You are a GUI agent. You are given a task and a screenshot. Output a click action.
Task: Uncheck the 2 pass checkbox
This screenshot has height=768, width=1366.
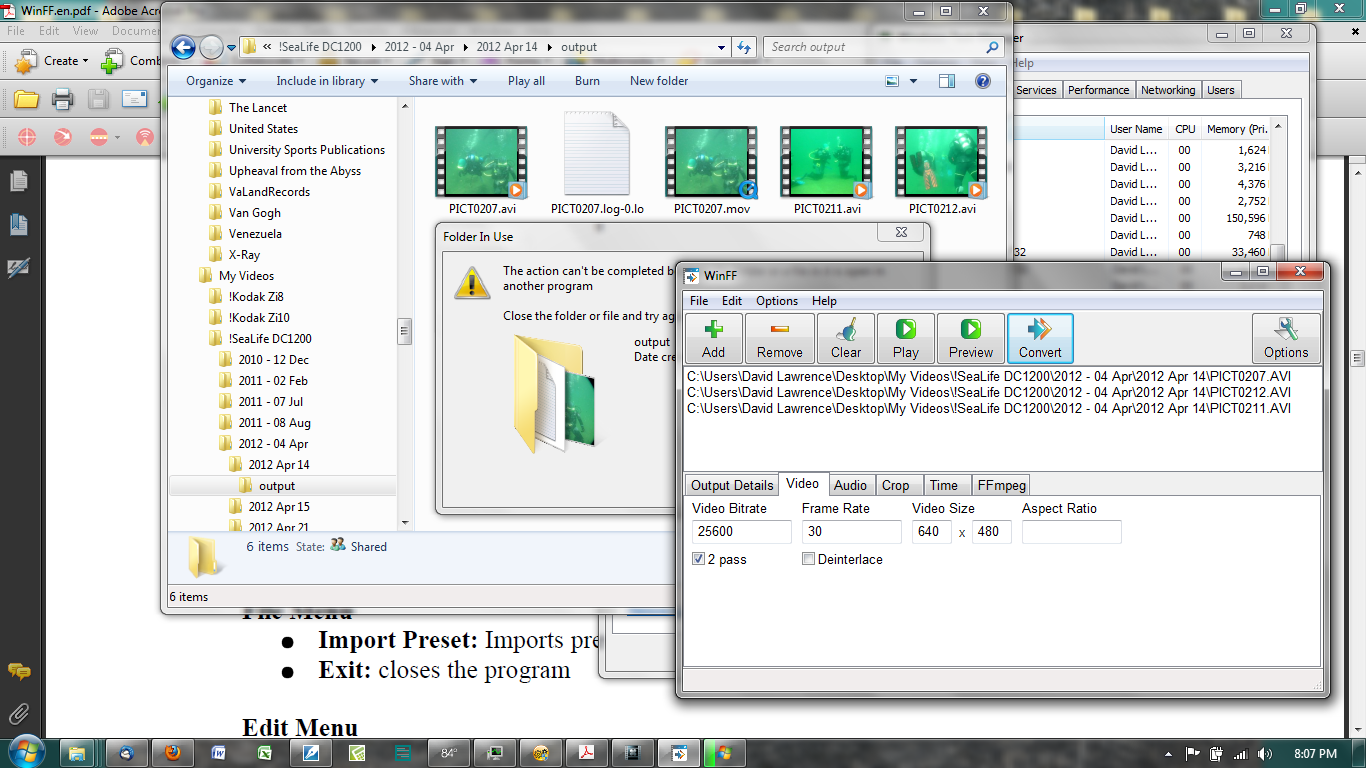tap(698, 560)
